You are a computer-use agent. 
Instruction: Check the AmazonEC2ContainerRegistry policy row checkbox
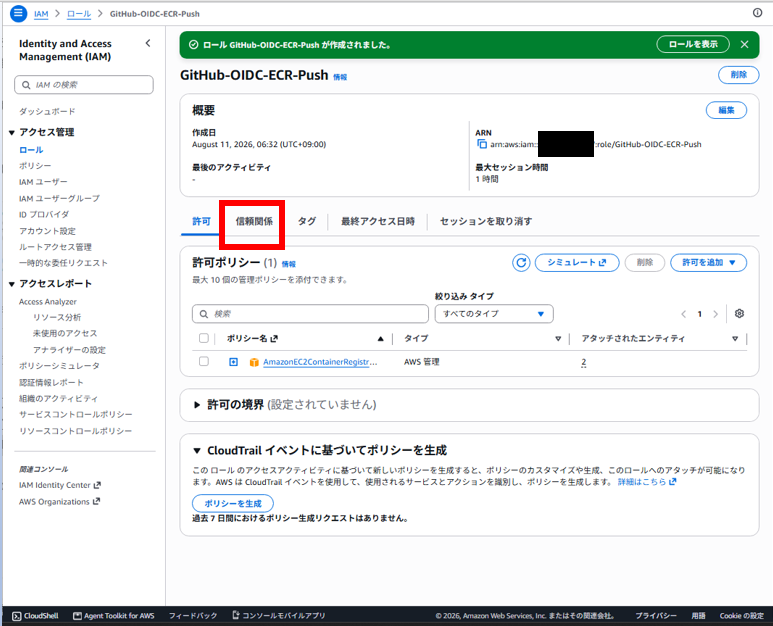tap(204, 361)
